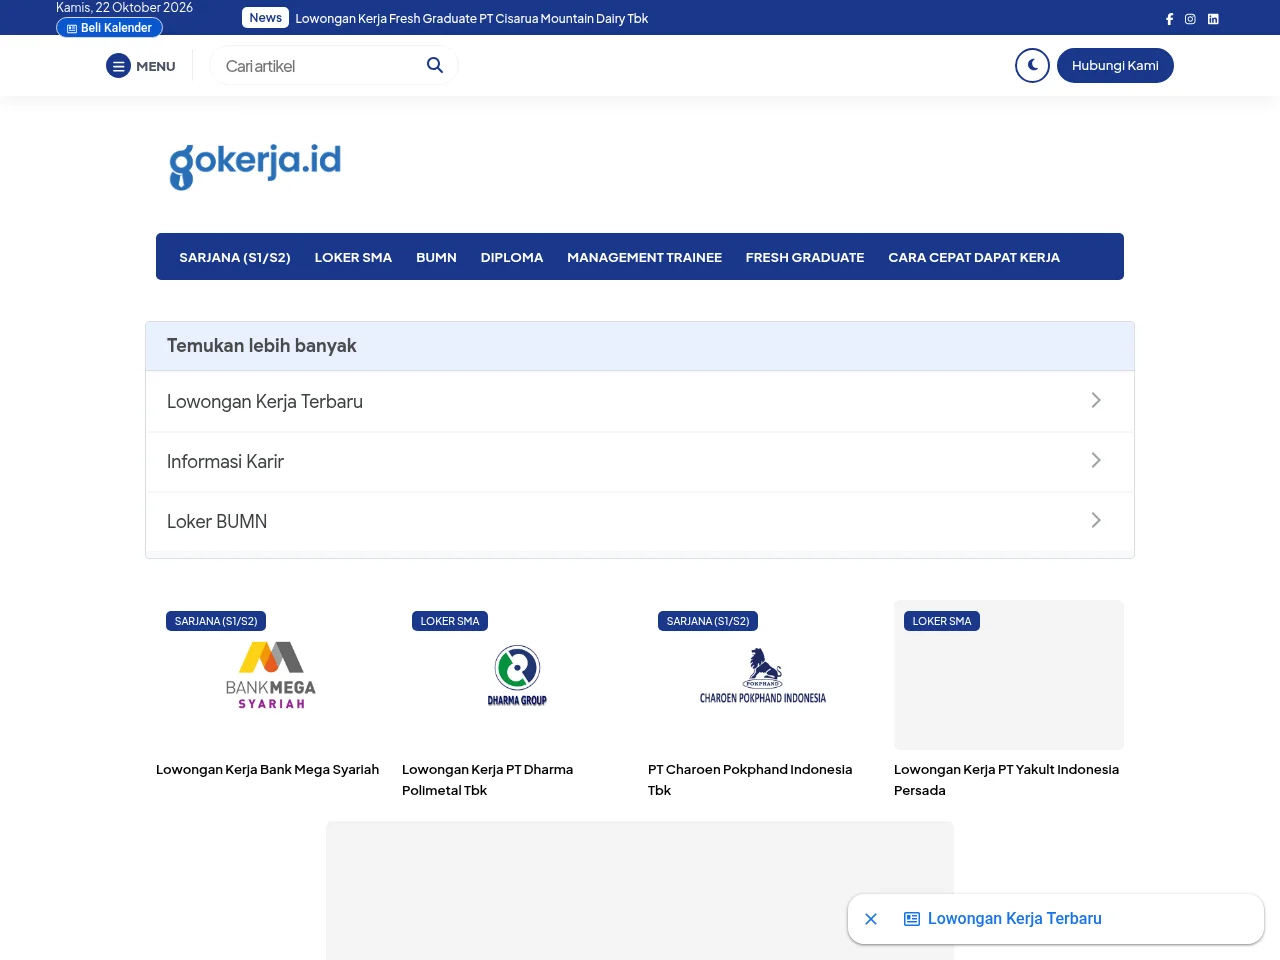This screenshot has height=960, width=1280.
Task: Click the Beli Kalender button
Action: [x=109, y=28]
